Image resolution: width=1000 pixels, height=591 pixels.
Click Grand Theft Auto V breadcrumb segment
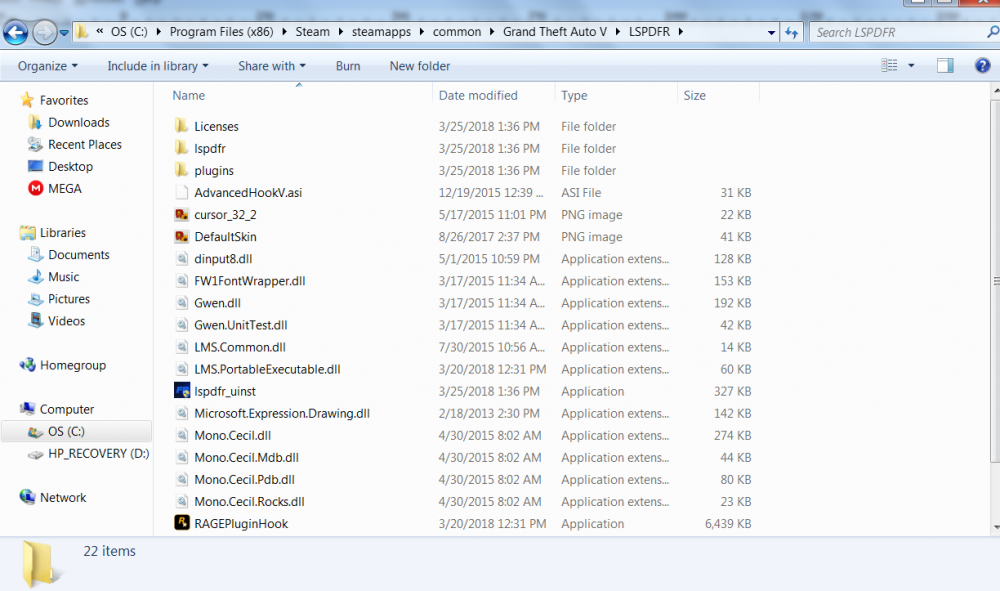coord(555,32)
